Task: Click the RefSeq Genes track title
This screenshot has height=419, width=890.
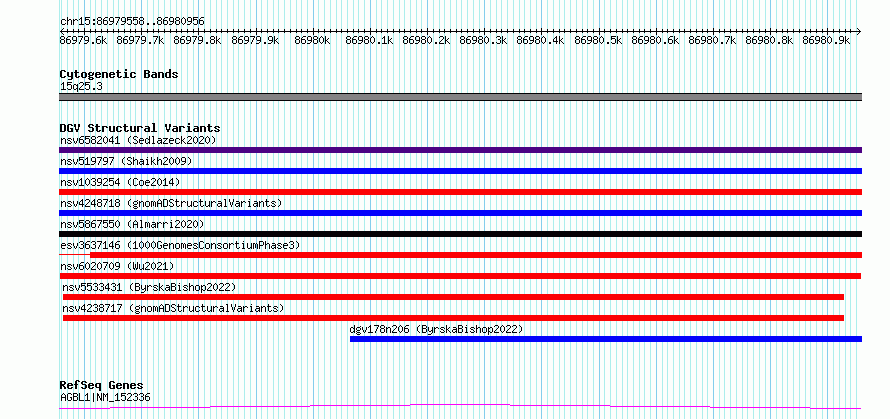Action: click(101, 386)
